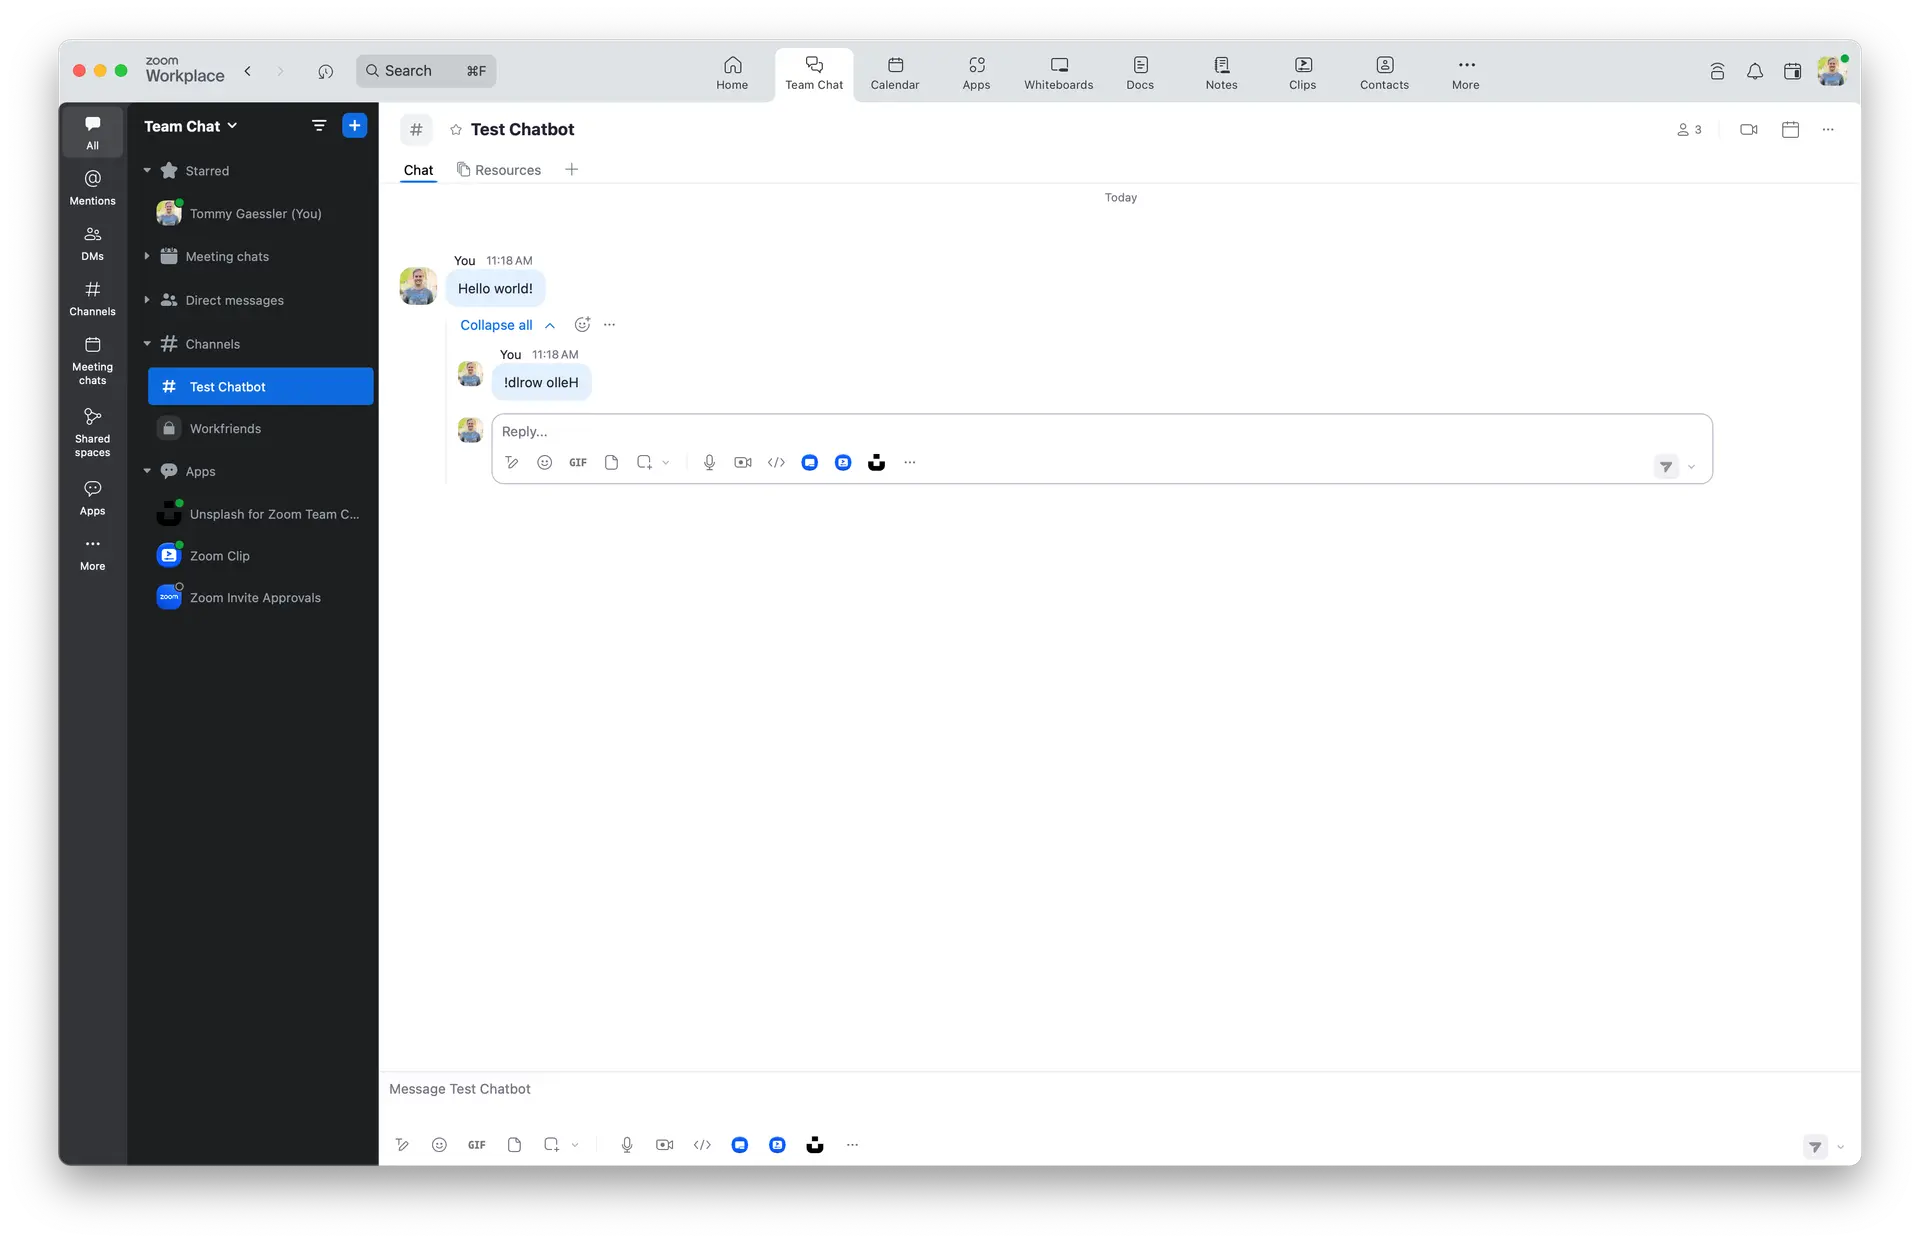Open the Mentions section in the sidebar
Viewport: 1920px width, 1243px height.
point(92,186)
